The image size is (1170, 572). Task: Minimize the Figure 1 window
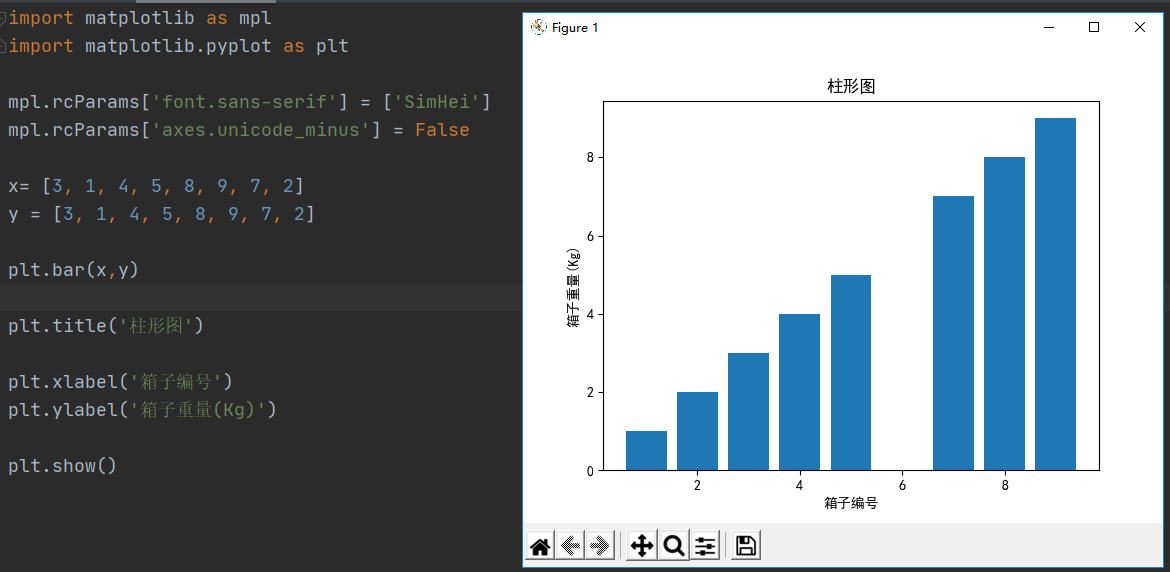coord(1049,28)
